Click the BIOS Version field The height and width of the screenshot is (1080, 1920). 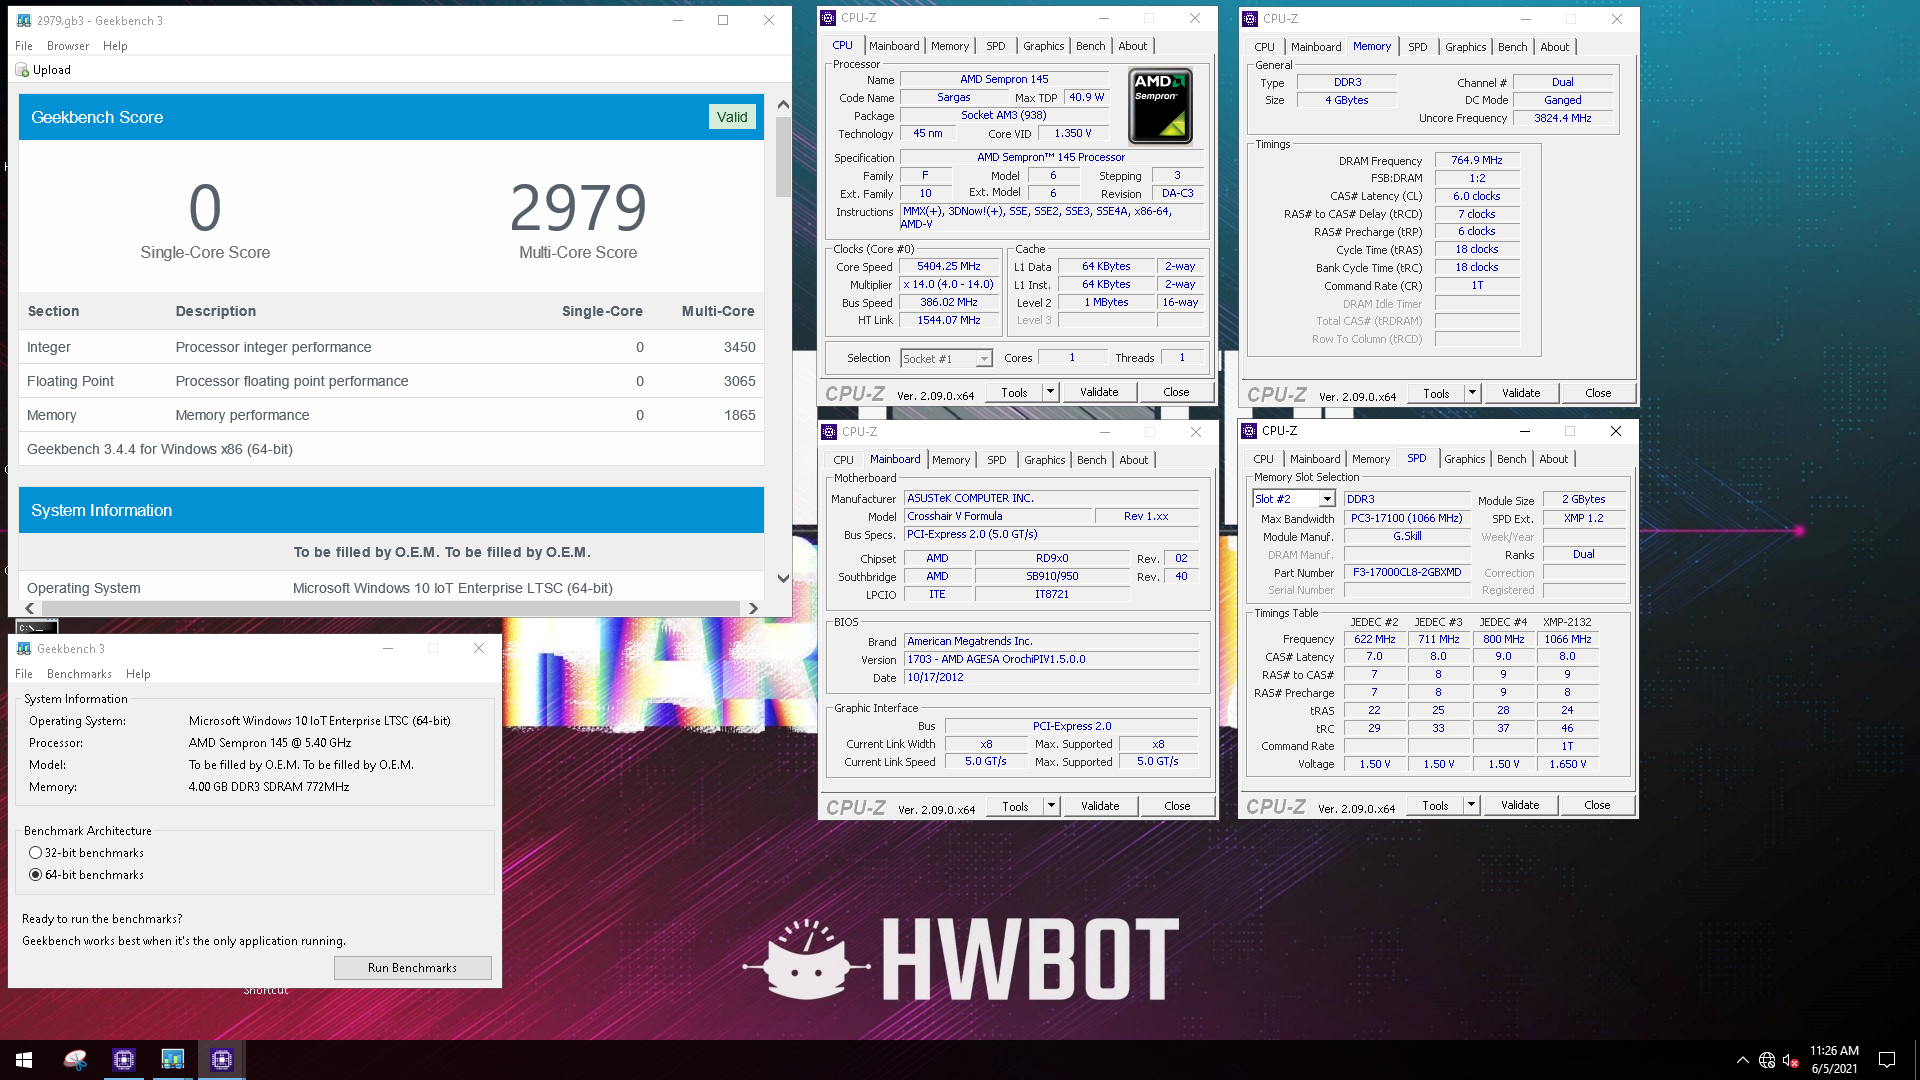(x=1051, y=659)
